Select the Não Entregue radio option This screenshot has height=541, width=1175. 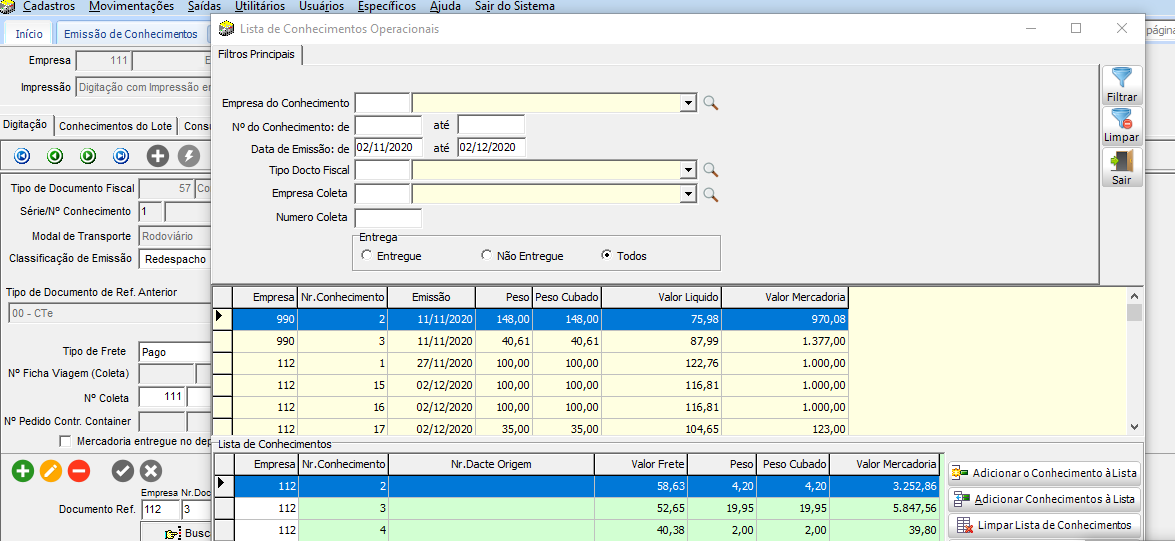pos(487,256)
